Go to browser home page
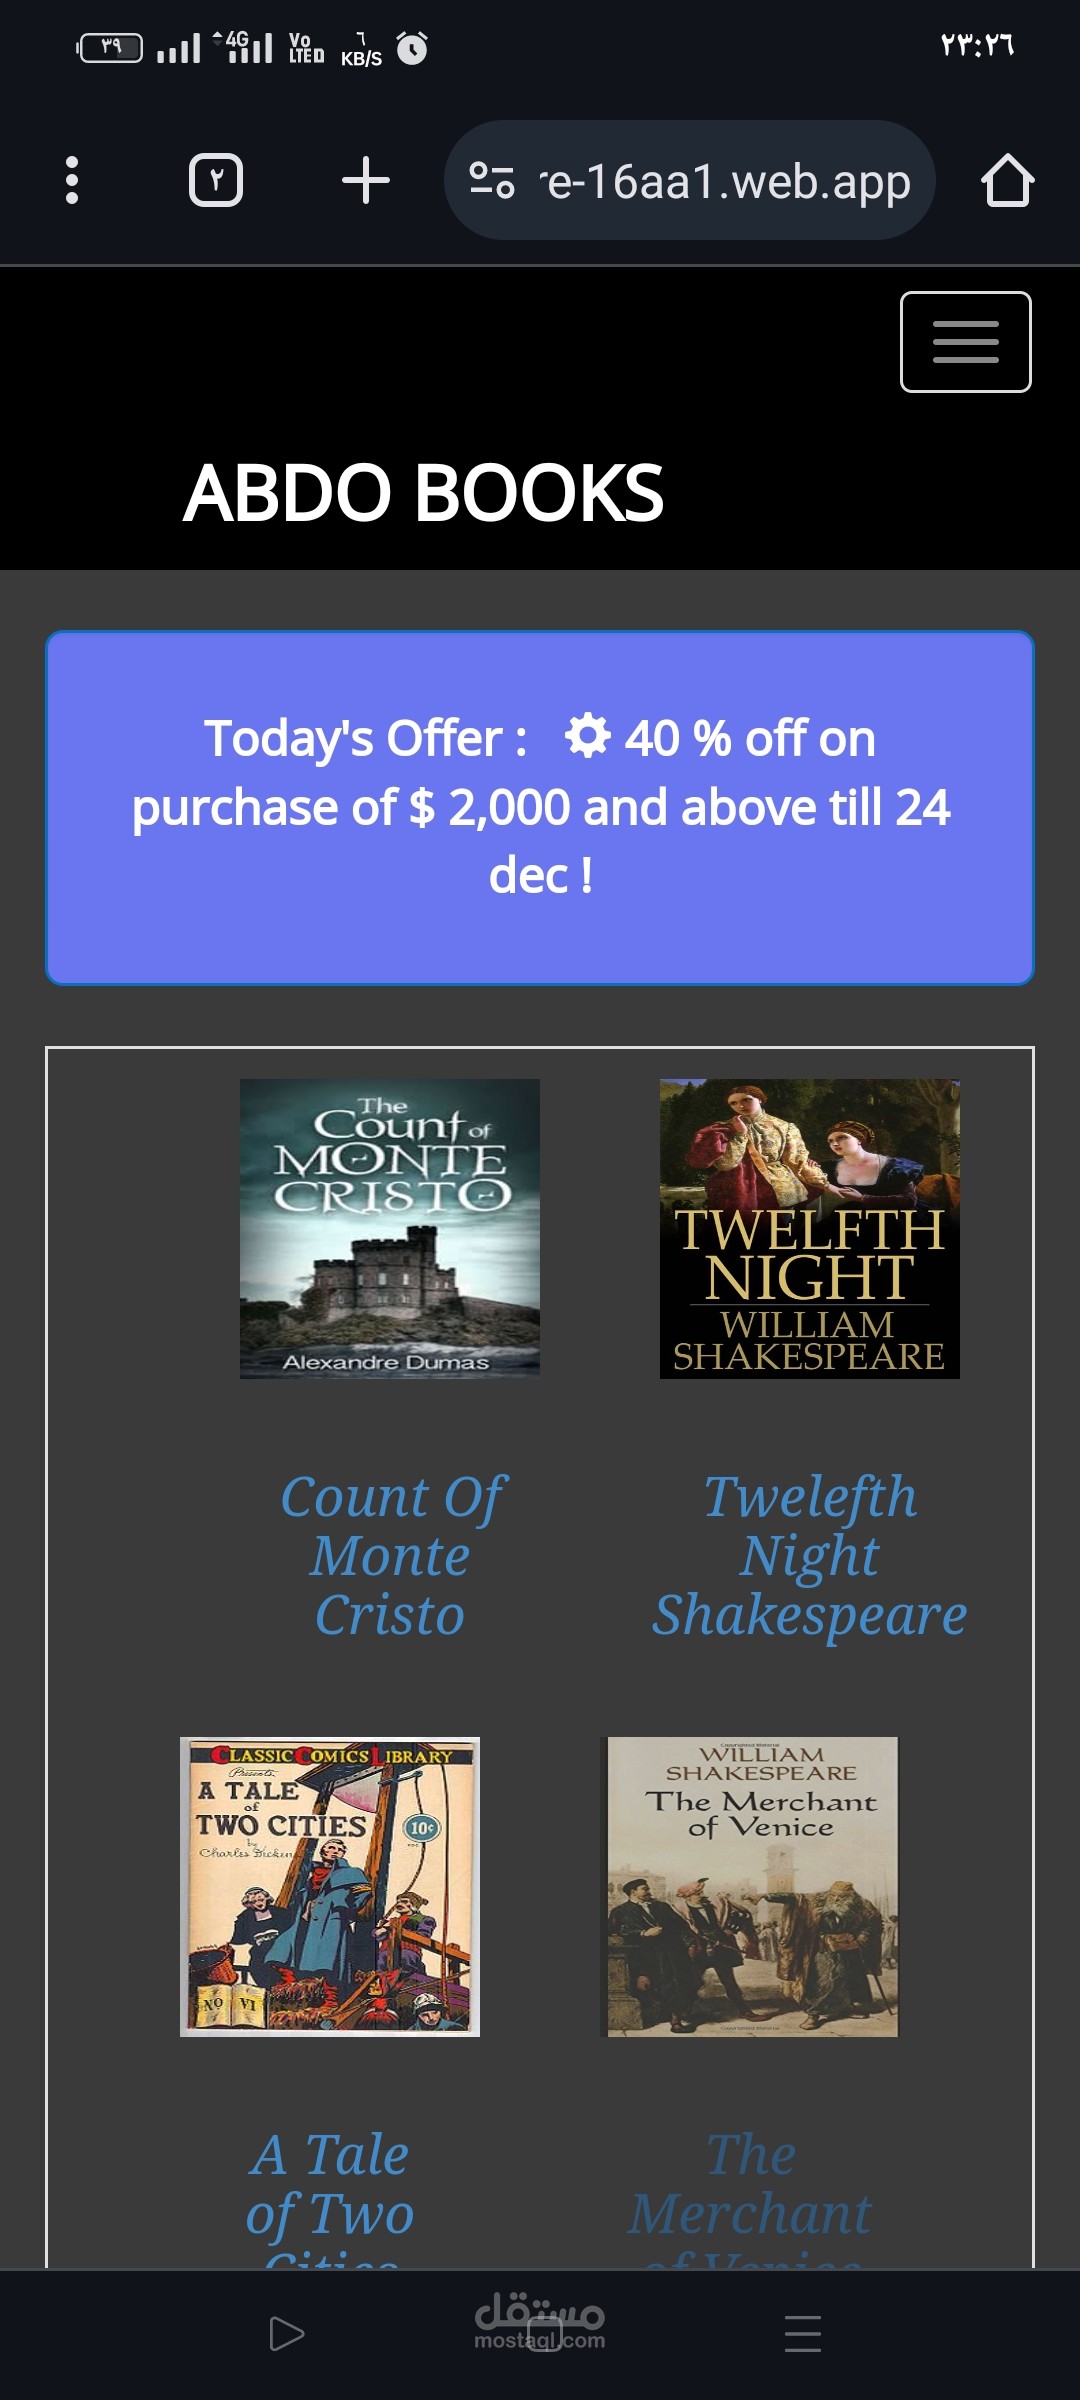This screenshot has height=2400, width=1080. 1007,181
